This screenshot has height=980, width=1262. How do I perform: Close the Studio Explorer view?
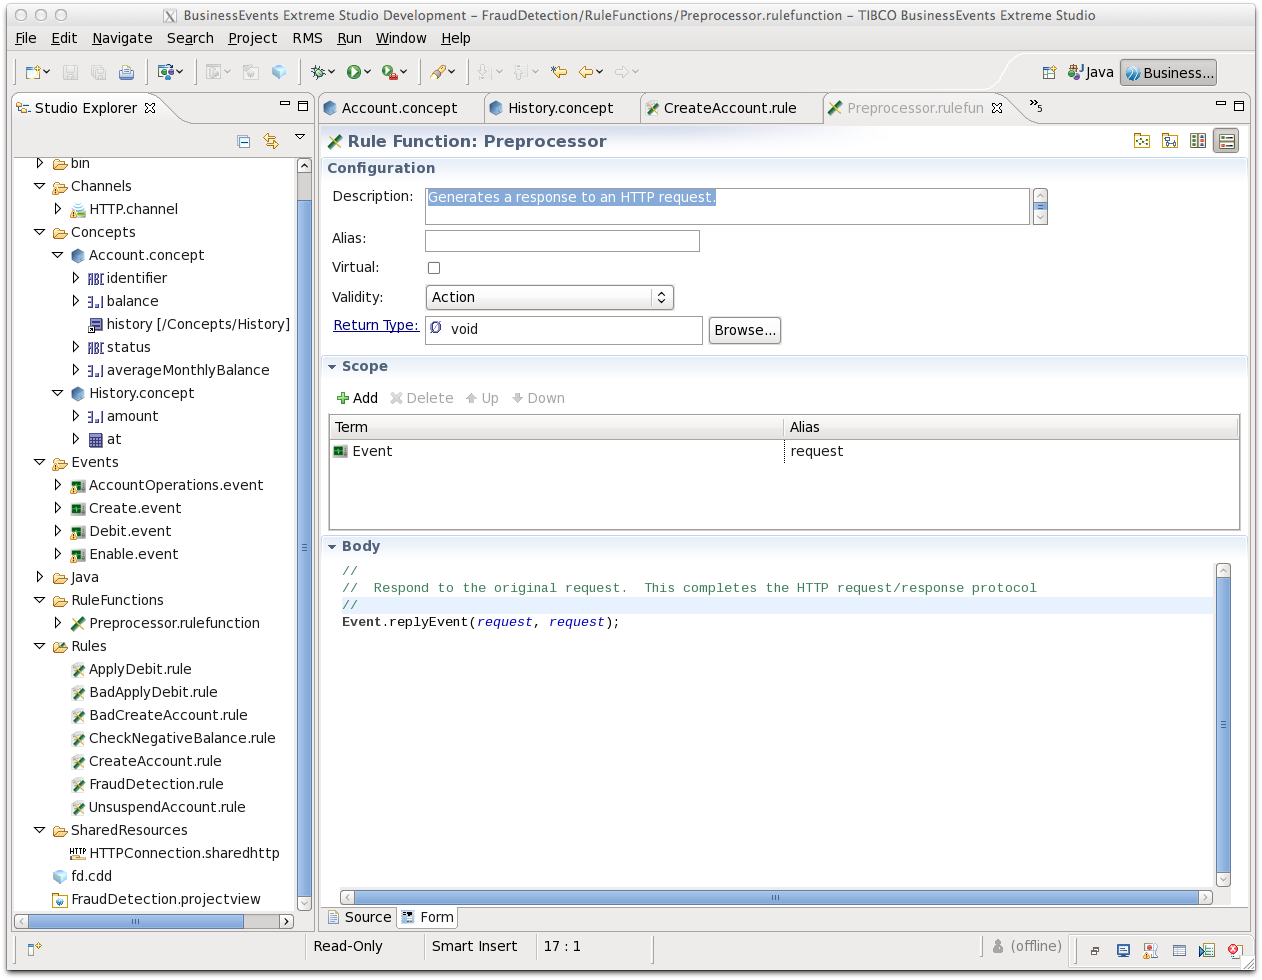(x=150, y=108)
